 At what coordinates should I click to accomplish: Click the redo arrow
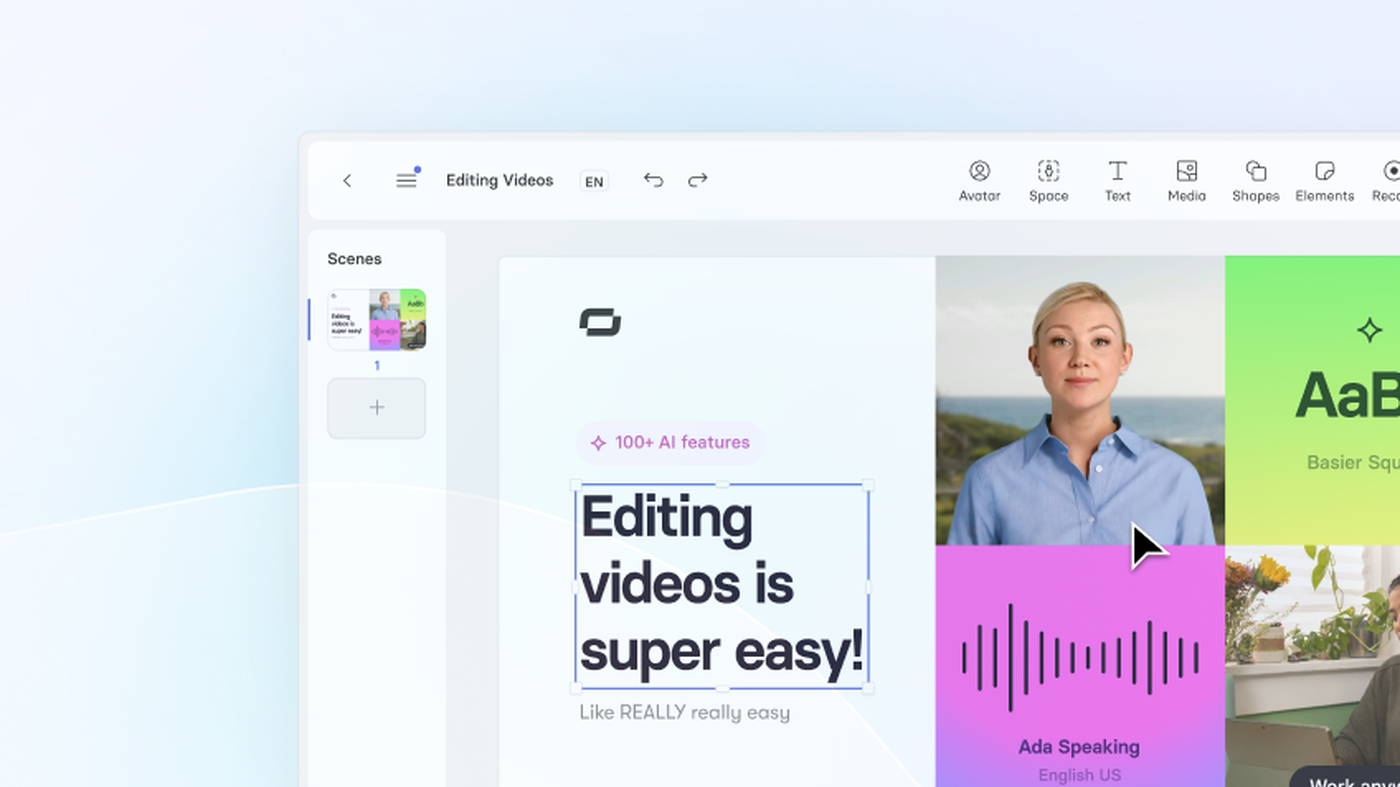pyautogui.click(x=698, y=180)
